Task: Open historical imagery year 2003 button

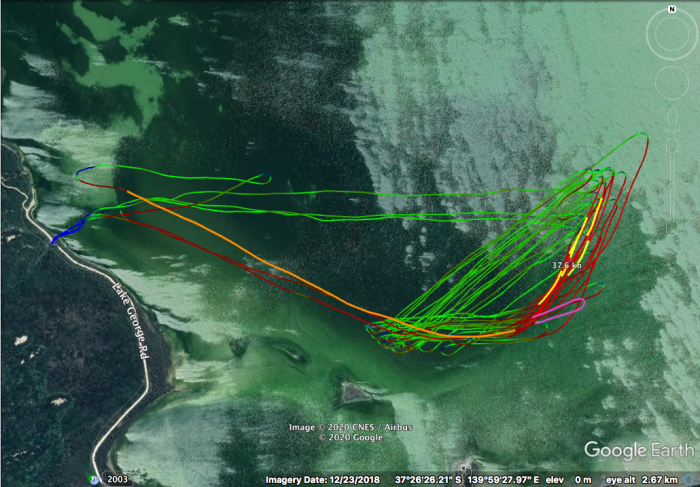Action: 117,479
